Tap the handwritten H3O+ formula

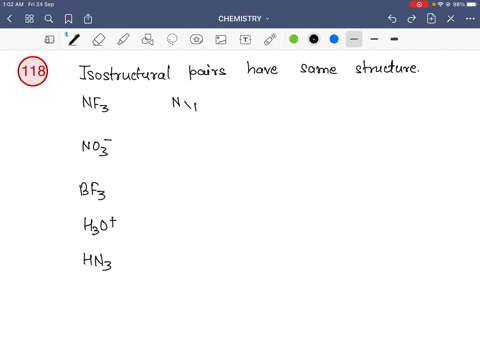point(100,226)
